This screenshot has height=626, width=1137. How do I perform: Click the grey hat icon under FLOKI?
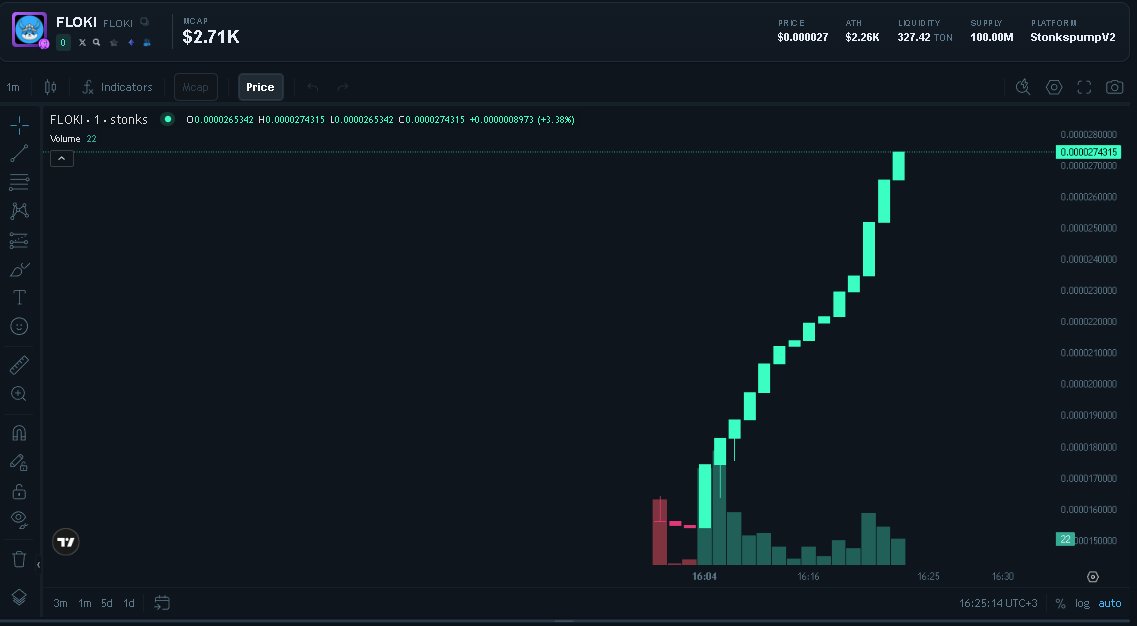(114, 43)
